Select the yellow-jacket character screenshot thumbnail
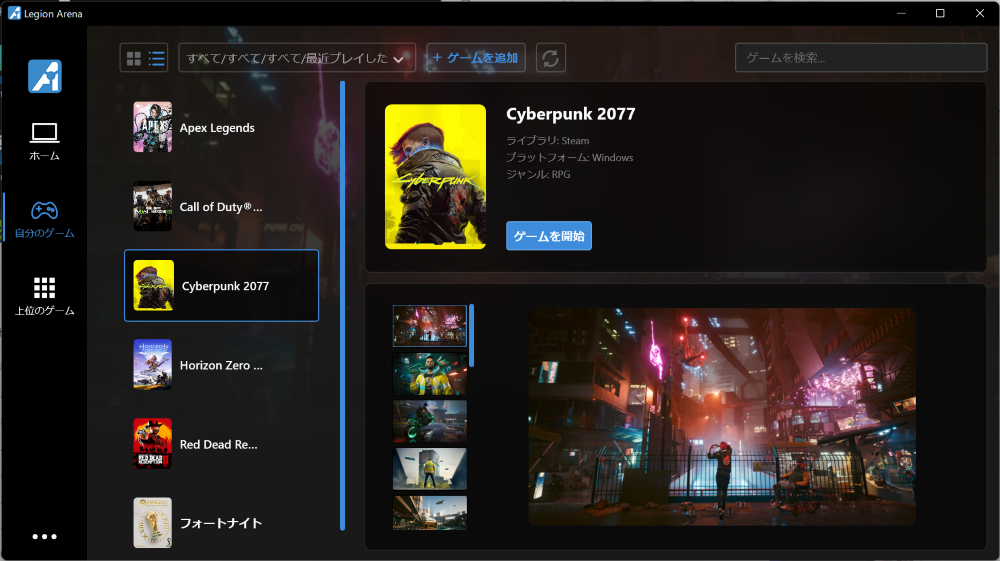 (430, 374)
